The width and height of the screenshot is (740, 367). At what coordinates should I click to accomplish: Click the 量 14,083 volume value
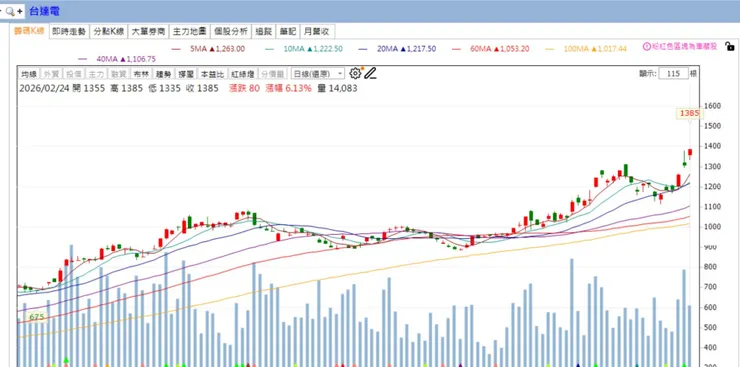[337, 88]
